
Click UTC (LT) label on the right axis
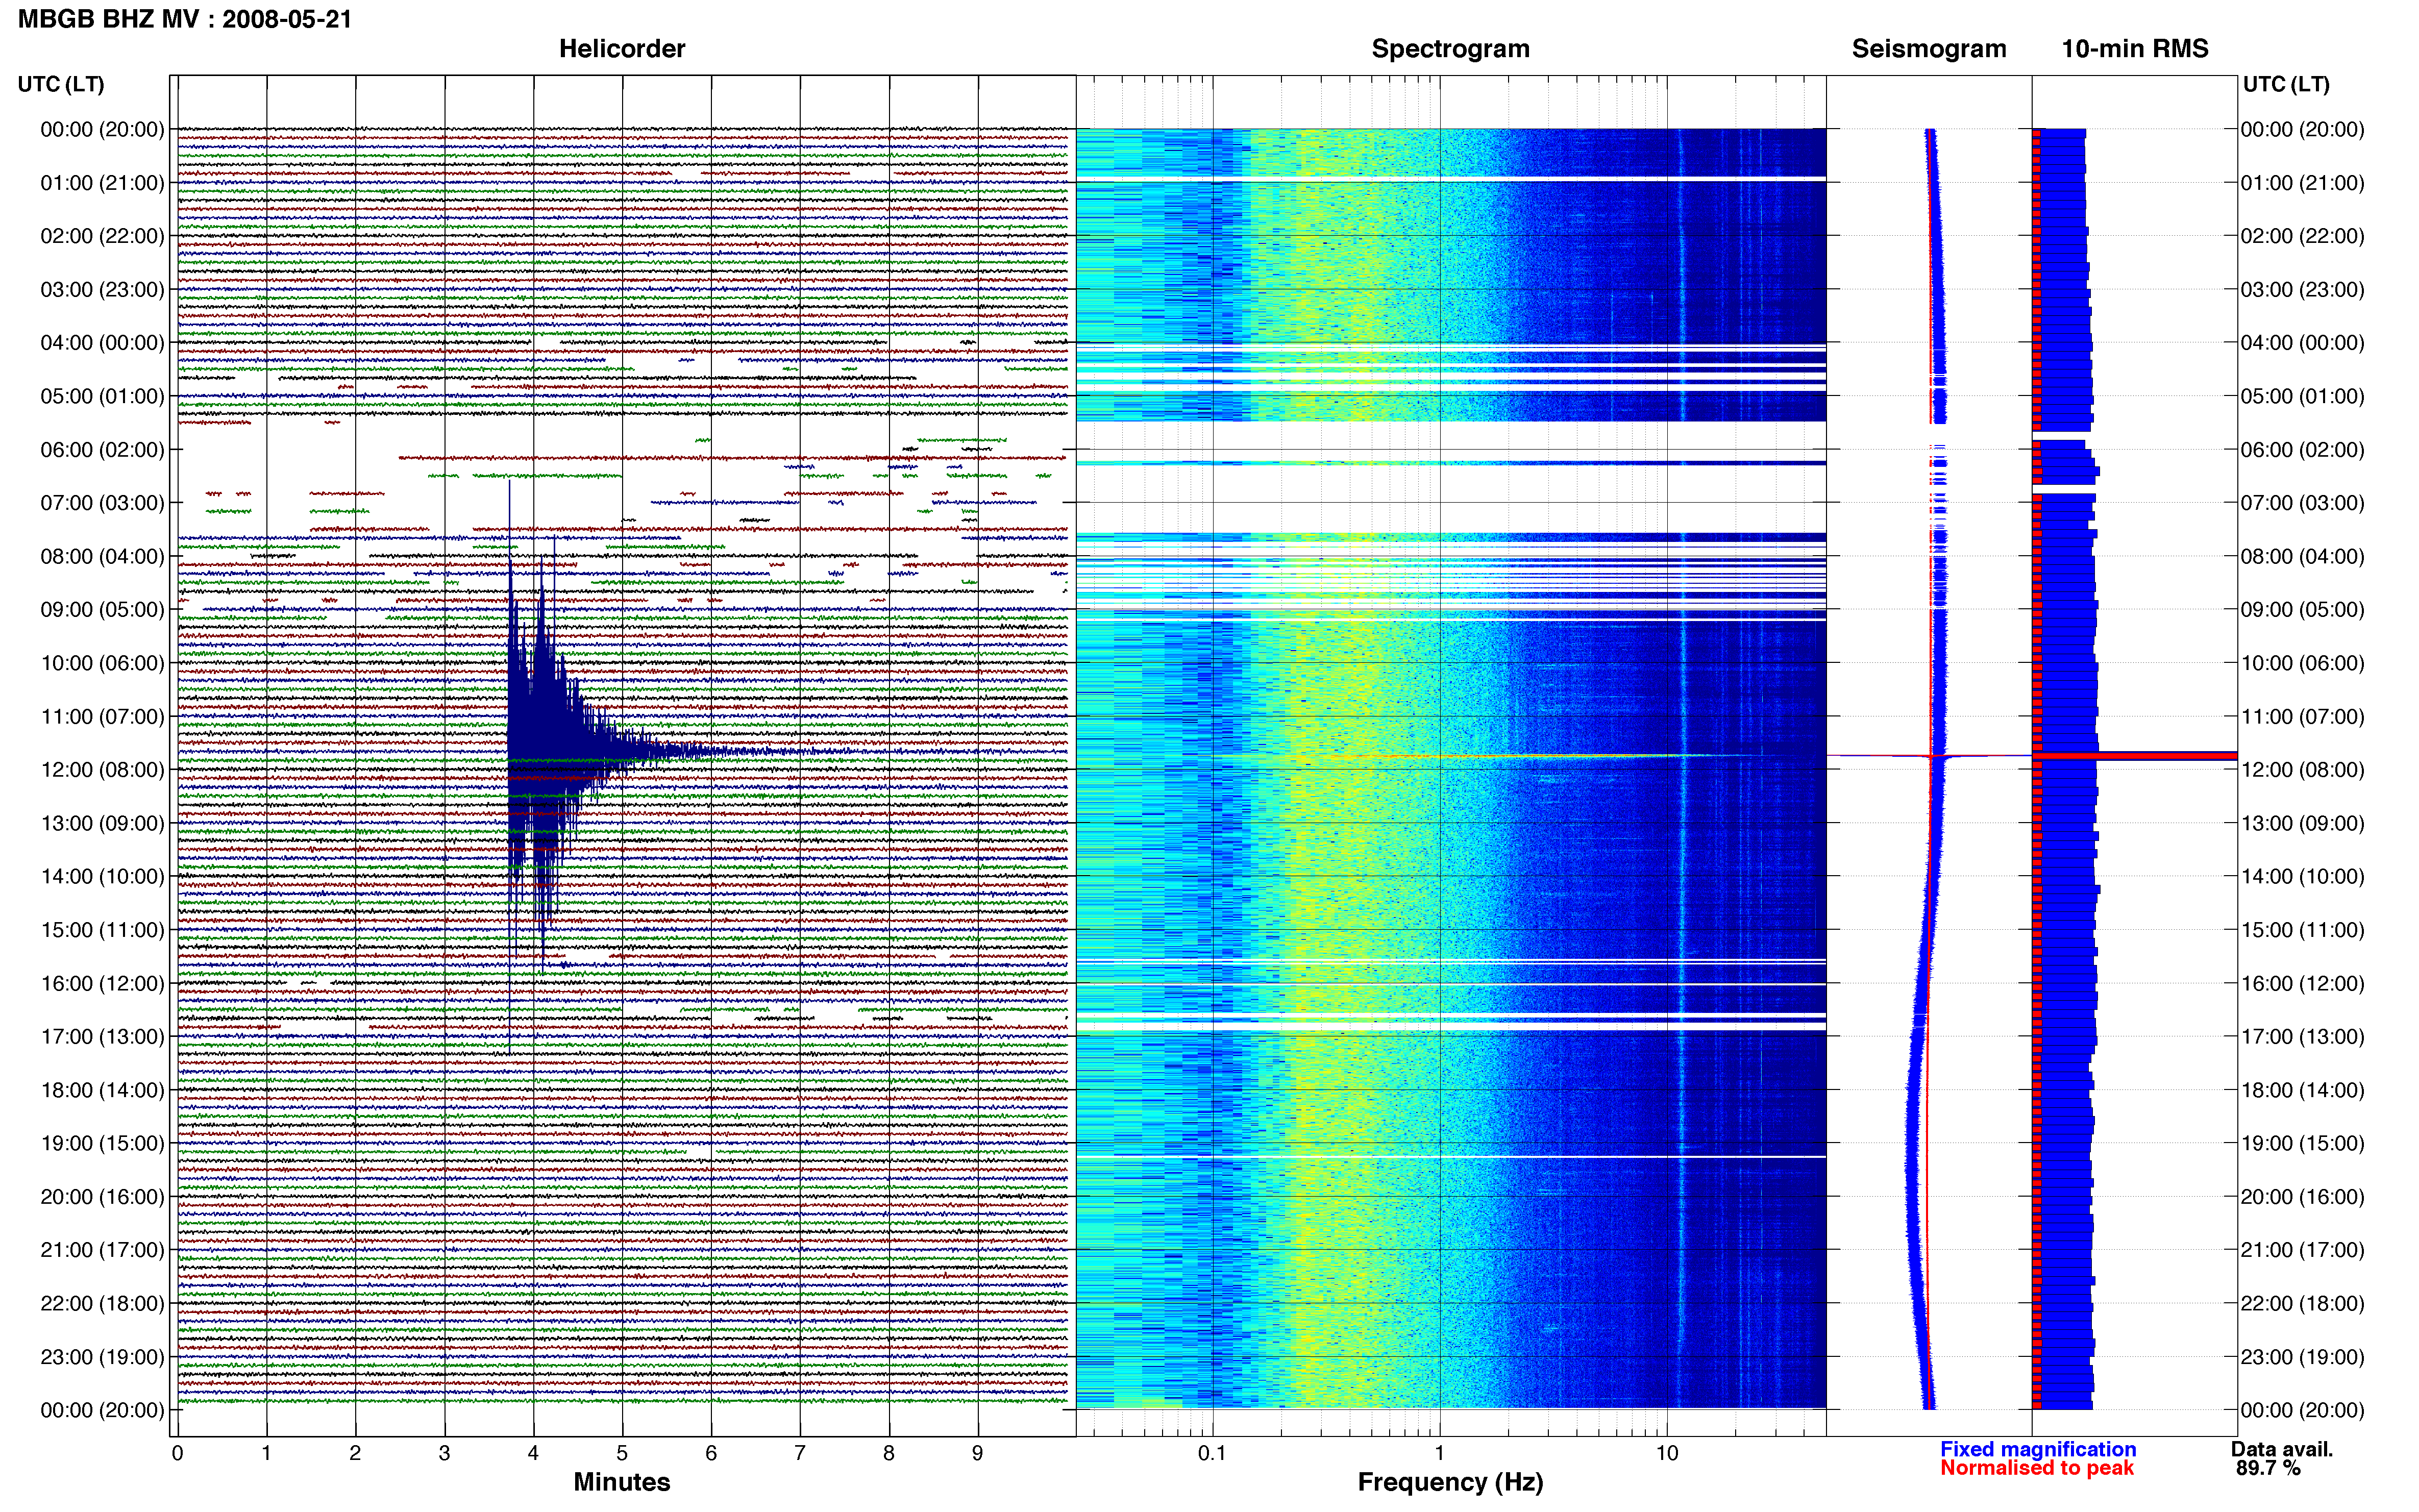[2286, 84]
